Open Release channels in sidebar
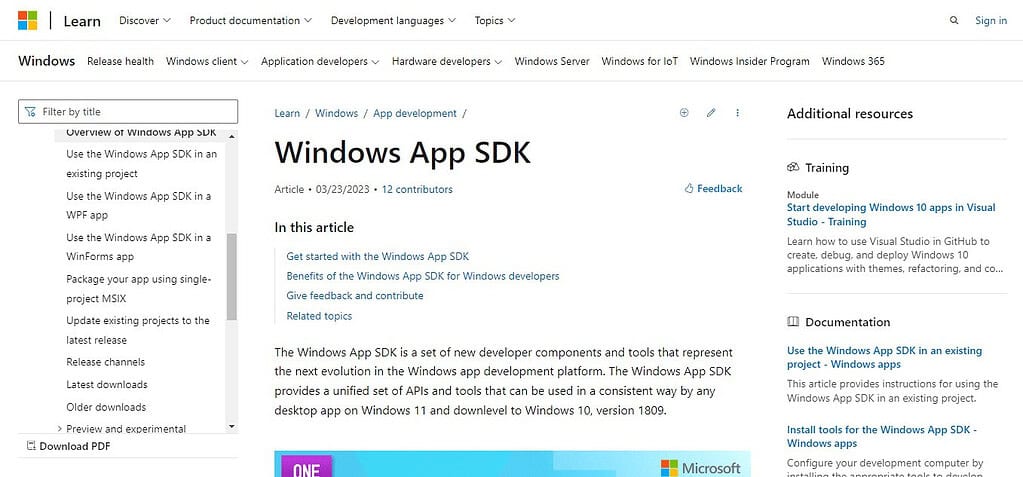This screenshot has height=477, width=1023. [106, 362]
